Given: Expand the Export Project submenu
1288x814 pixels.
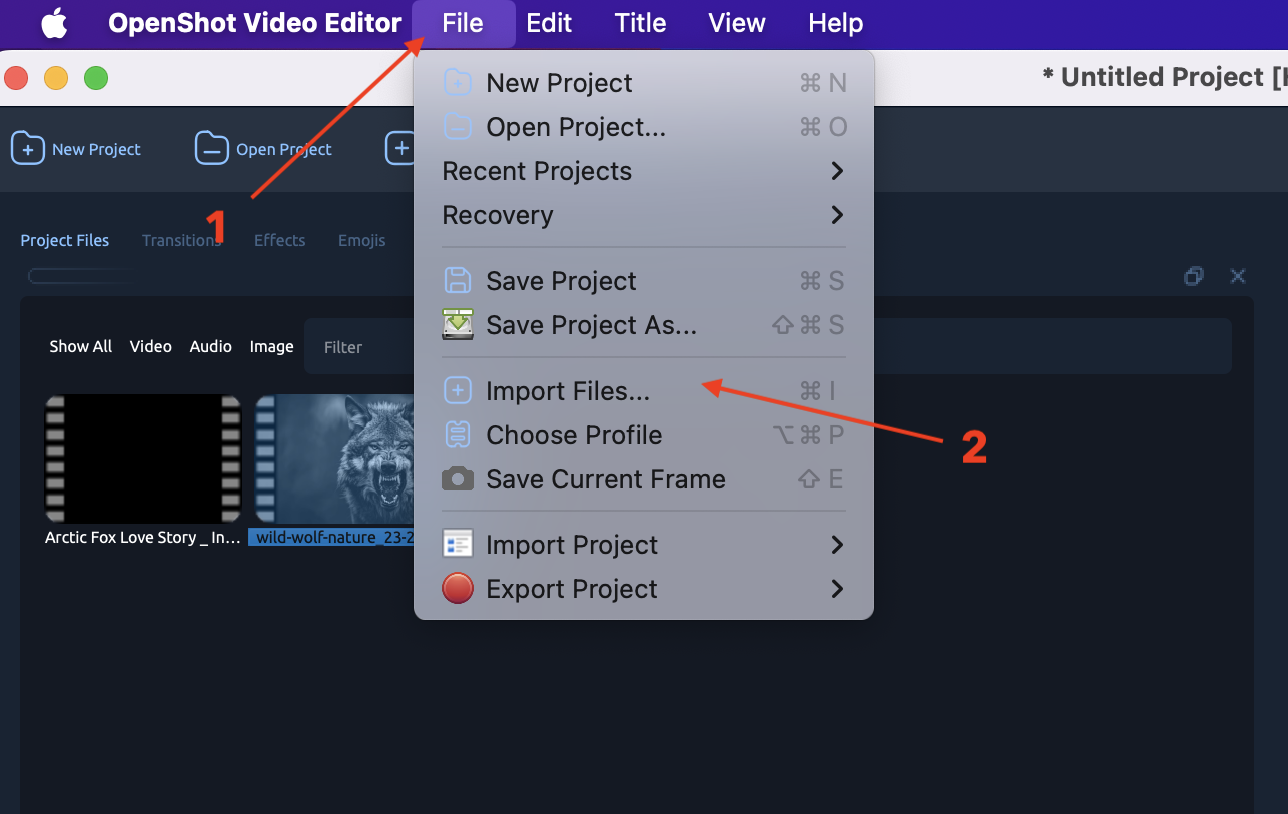Looking at the screenshot, I should click(644, 588).
